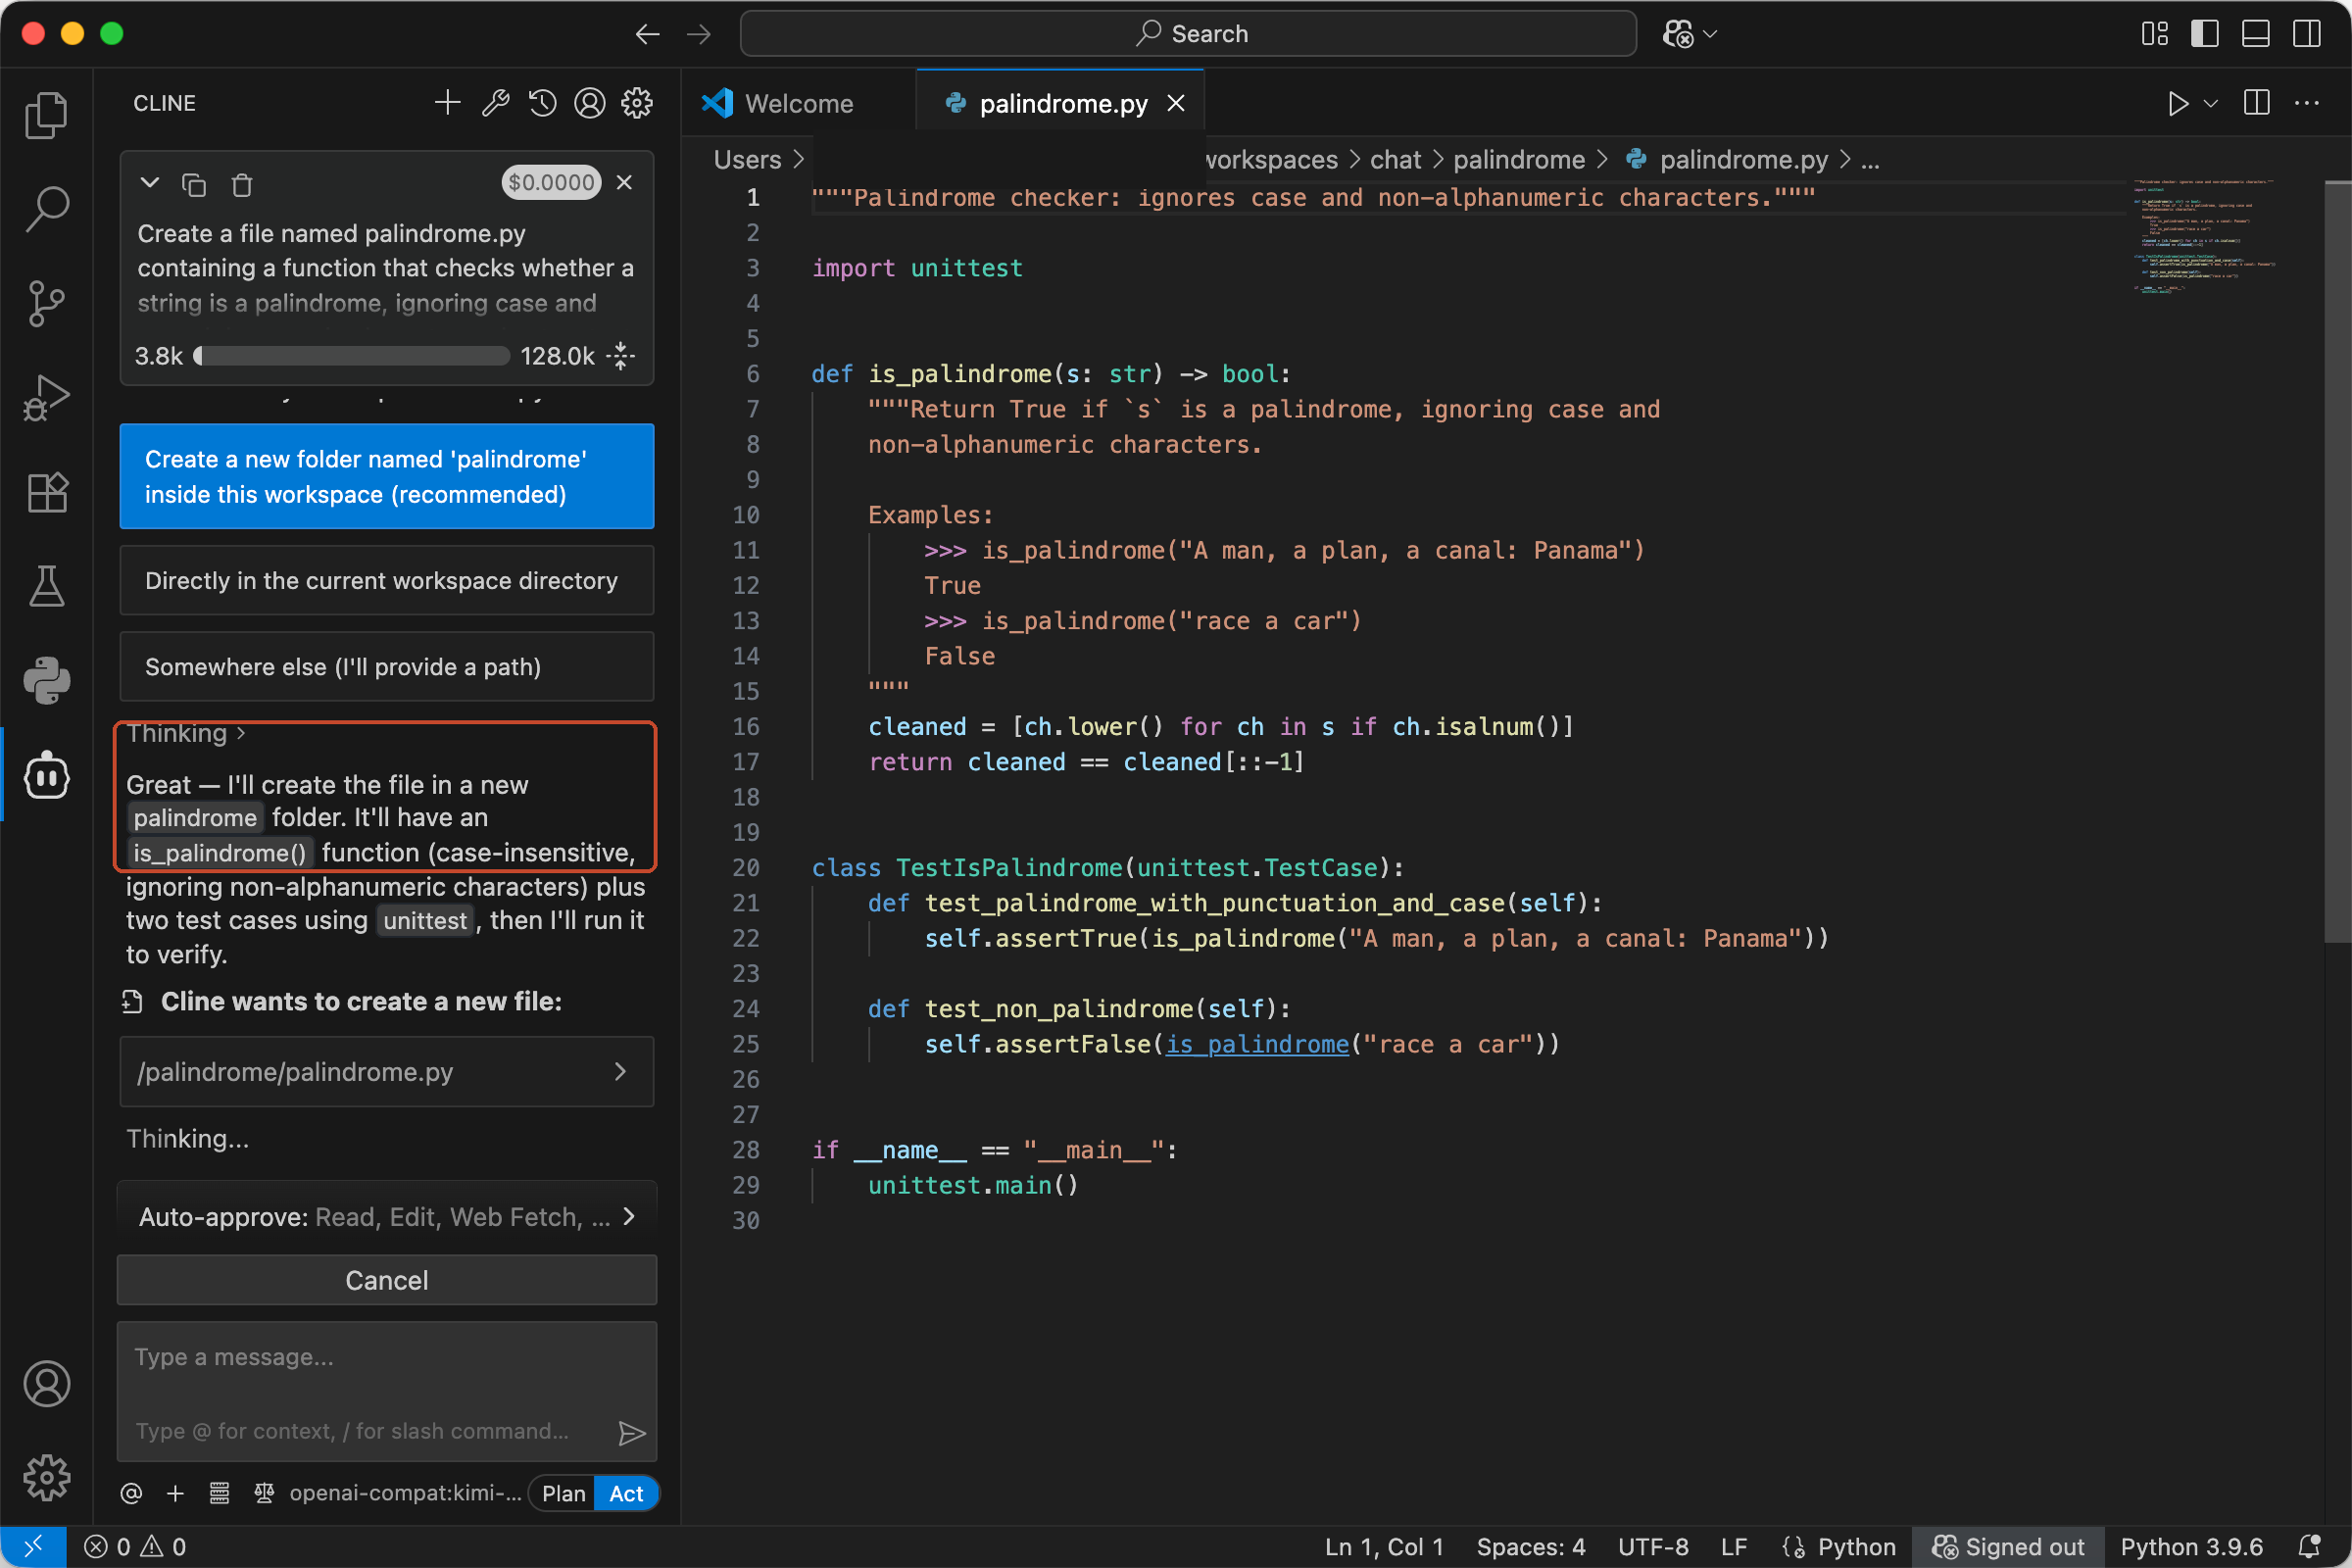Open Cline rules scale icon near model name
Screen dimensions: 2352x1568
(x=264, y=1493)
